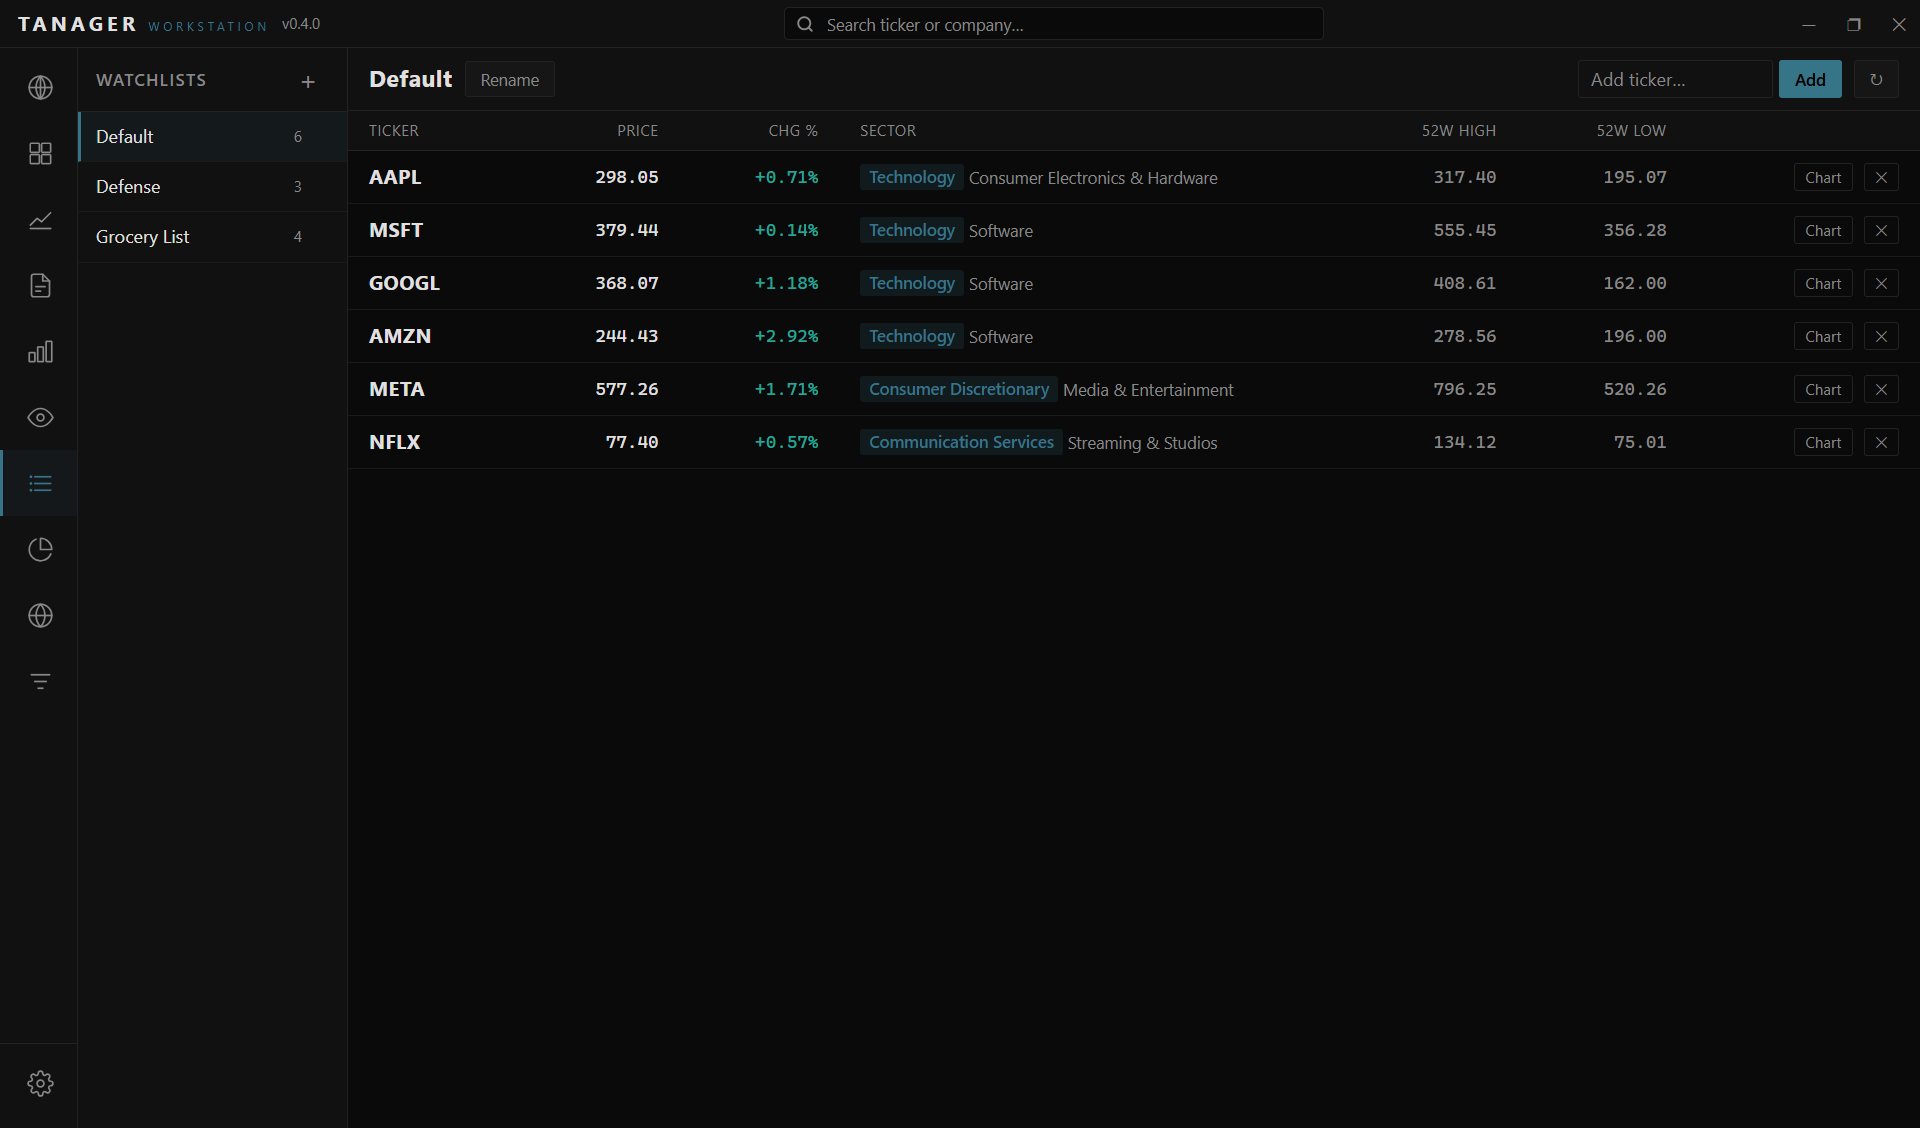Select the Default watchlist
1920x1128 pixels.
(213, 137)
